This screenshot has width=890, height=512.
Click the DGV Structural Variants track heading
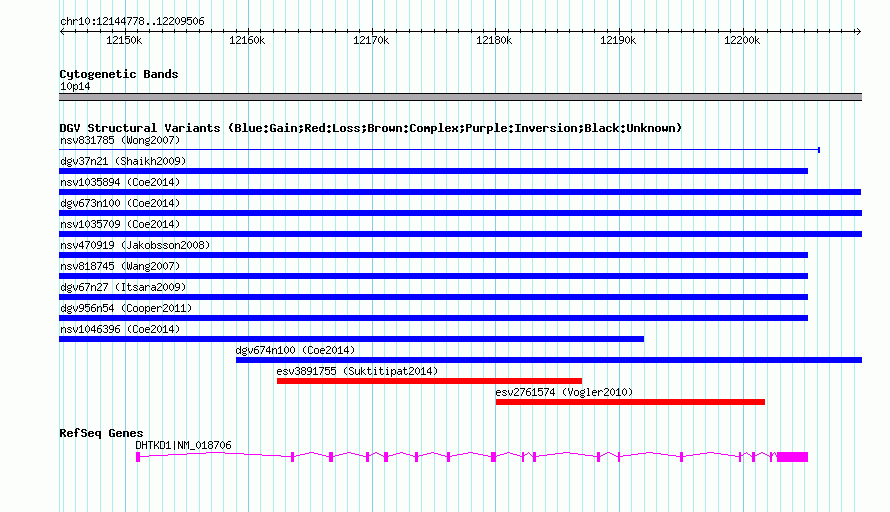[371, 128]
